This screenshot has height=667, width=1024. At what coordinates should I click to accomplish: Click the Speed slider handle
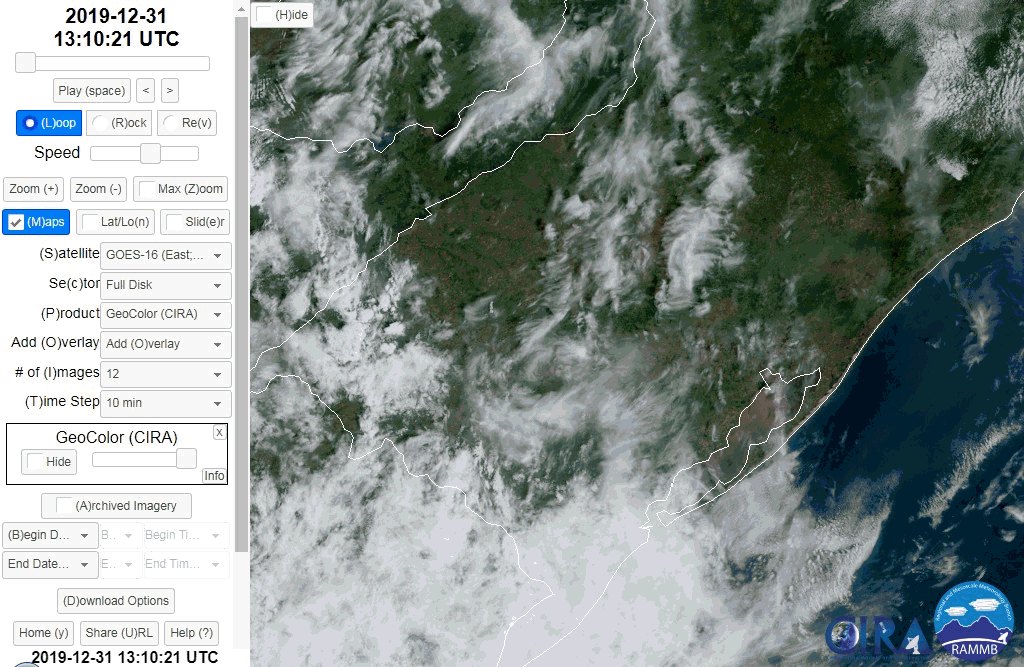150,153
